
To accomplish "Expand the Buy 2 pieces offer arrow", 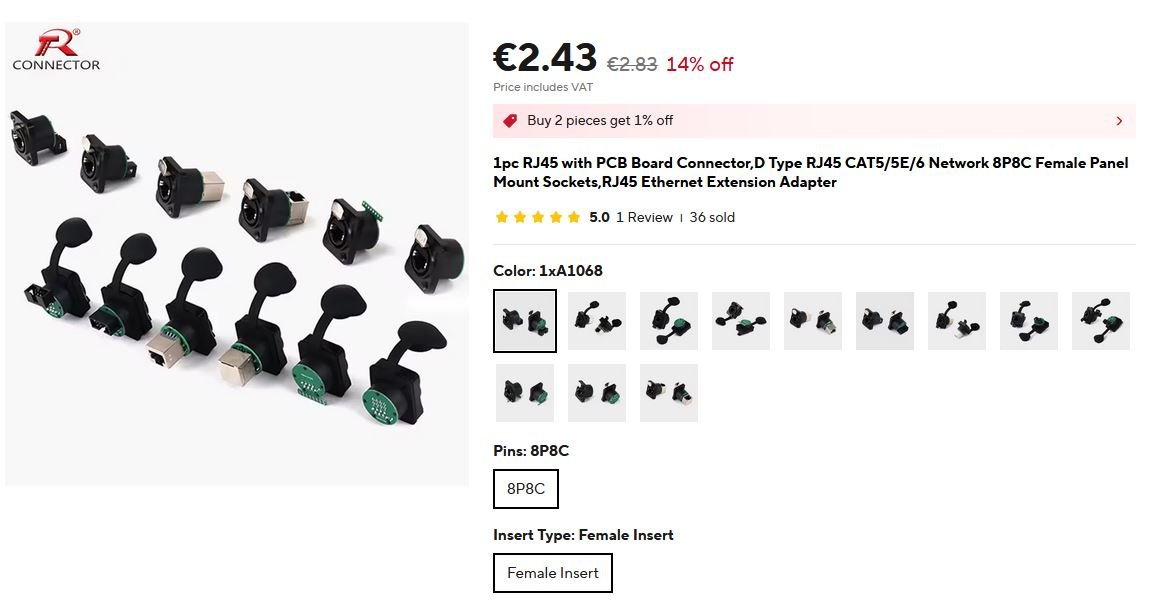I will [1119, 121].
